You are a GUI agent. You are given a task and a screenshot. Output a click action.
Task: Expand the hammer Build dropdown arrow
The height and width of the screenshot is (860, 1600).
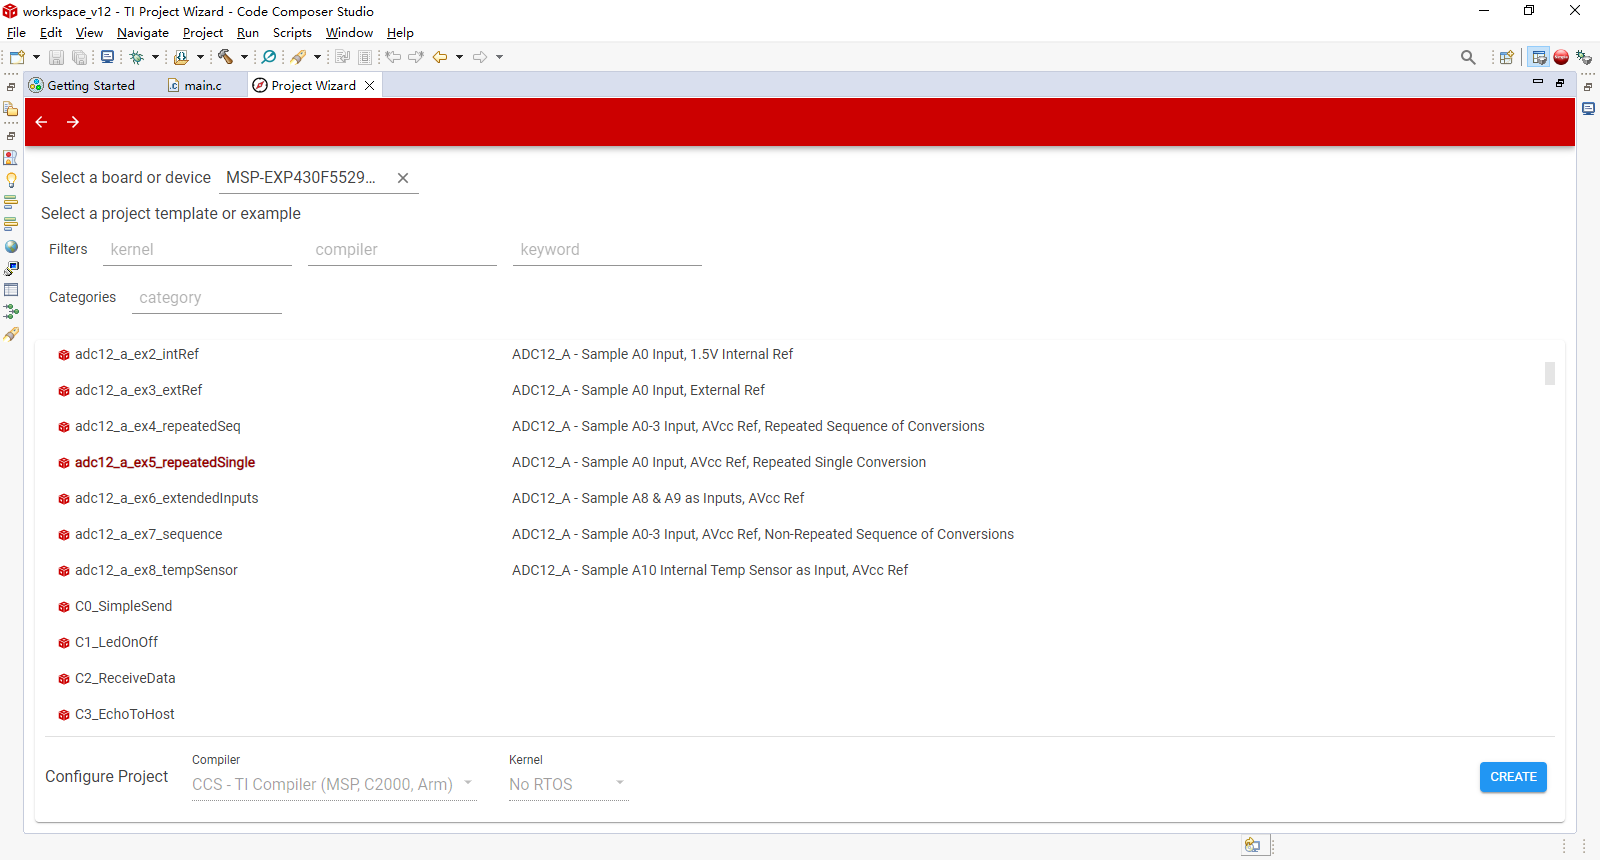click(244, 57)
